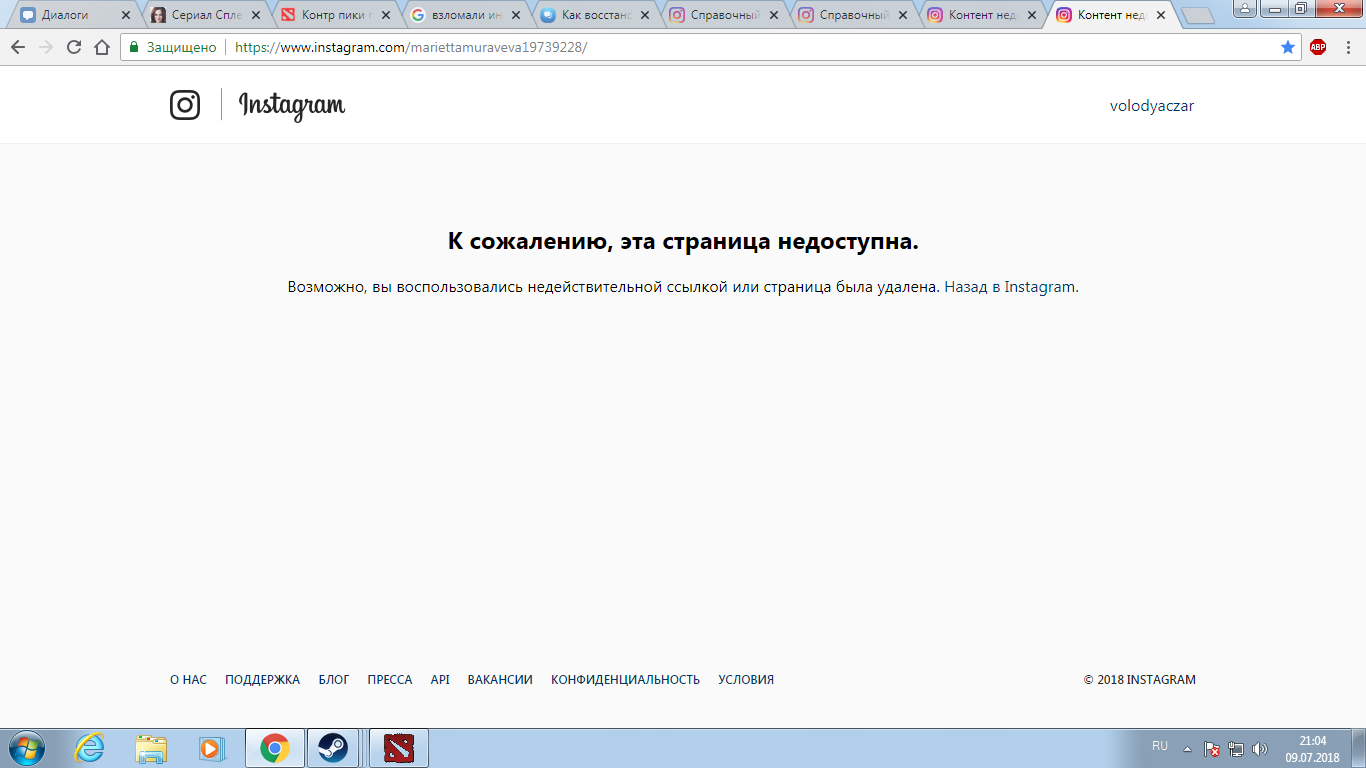Open the 'УСЛОВИЯ' footer link
Screen dimensions: 1366x768
click(x=746, y=680)
